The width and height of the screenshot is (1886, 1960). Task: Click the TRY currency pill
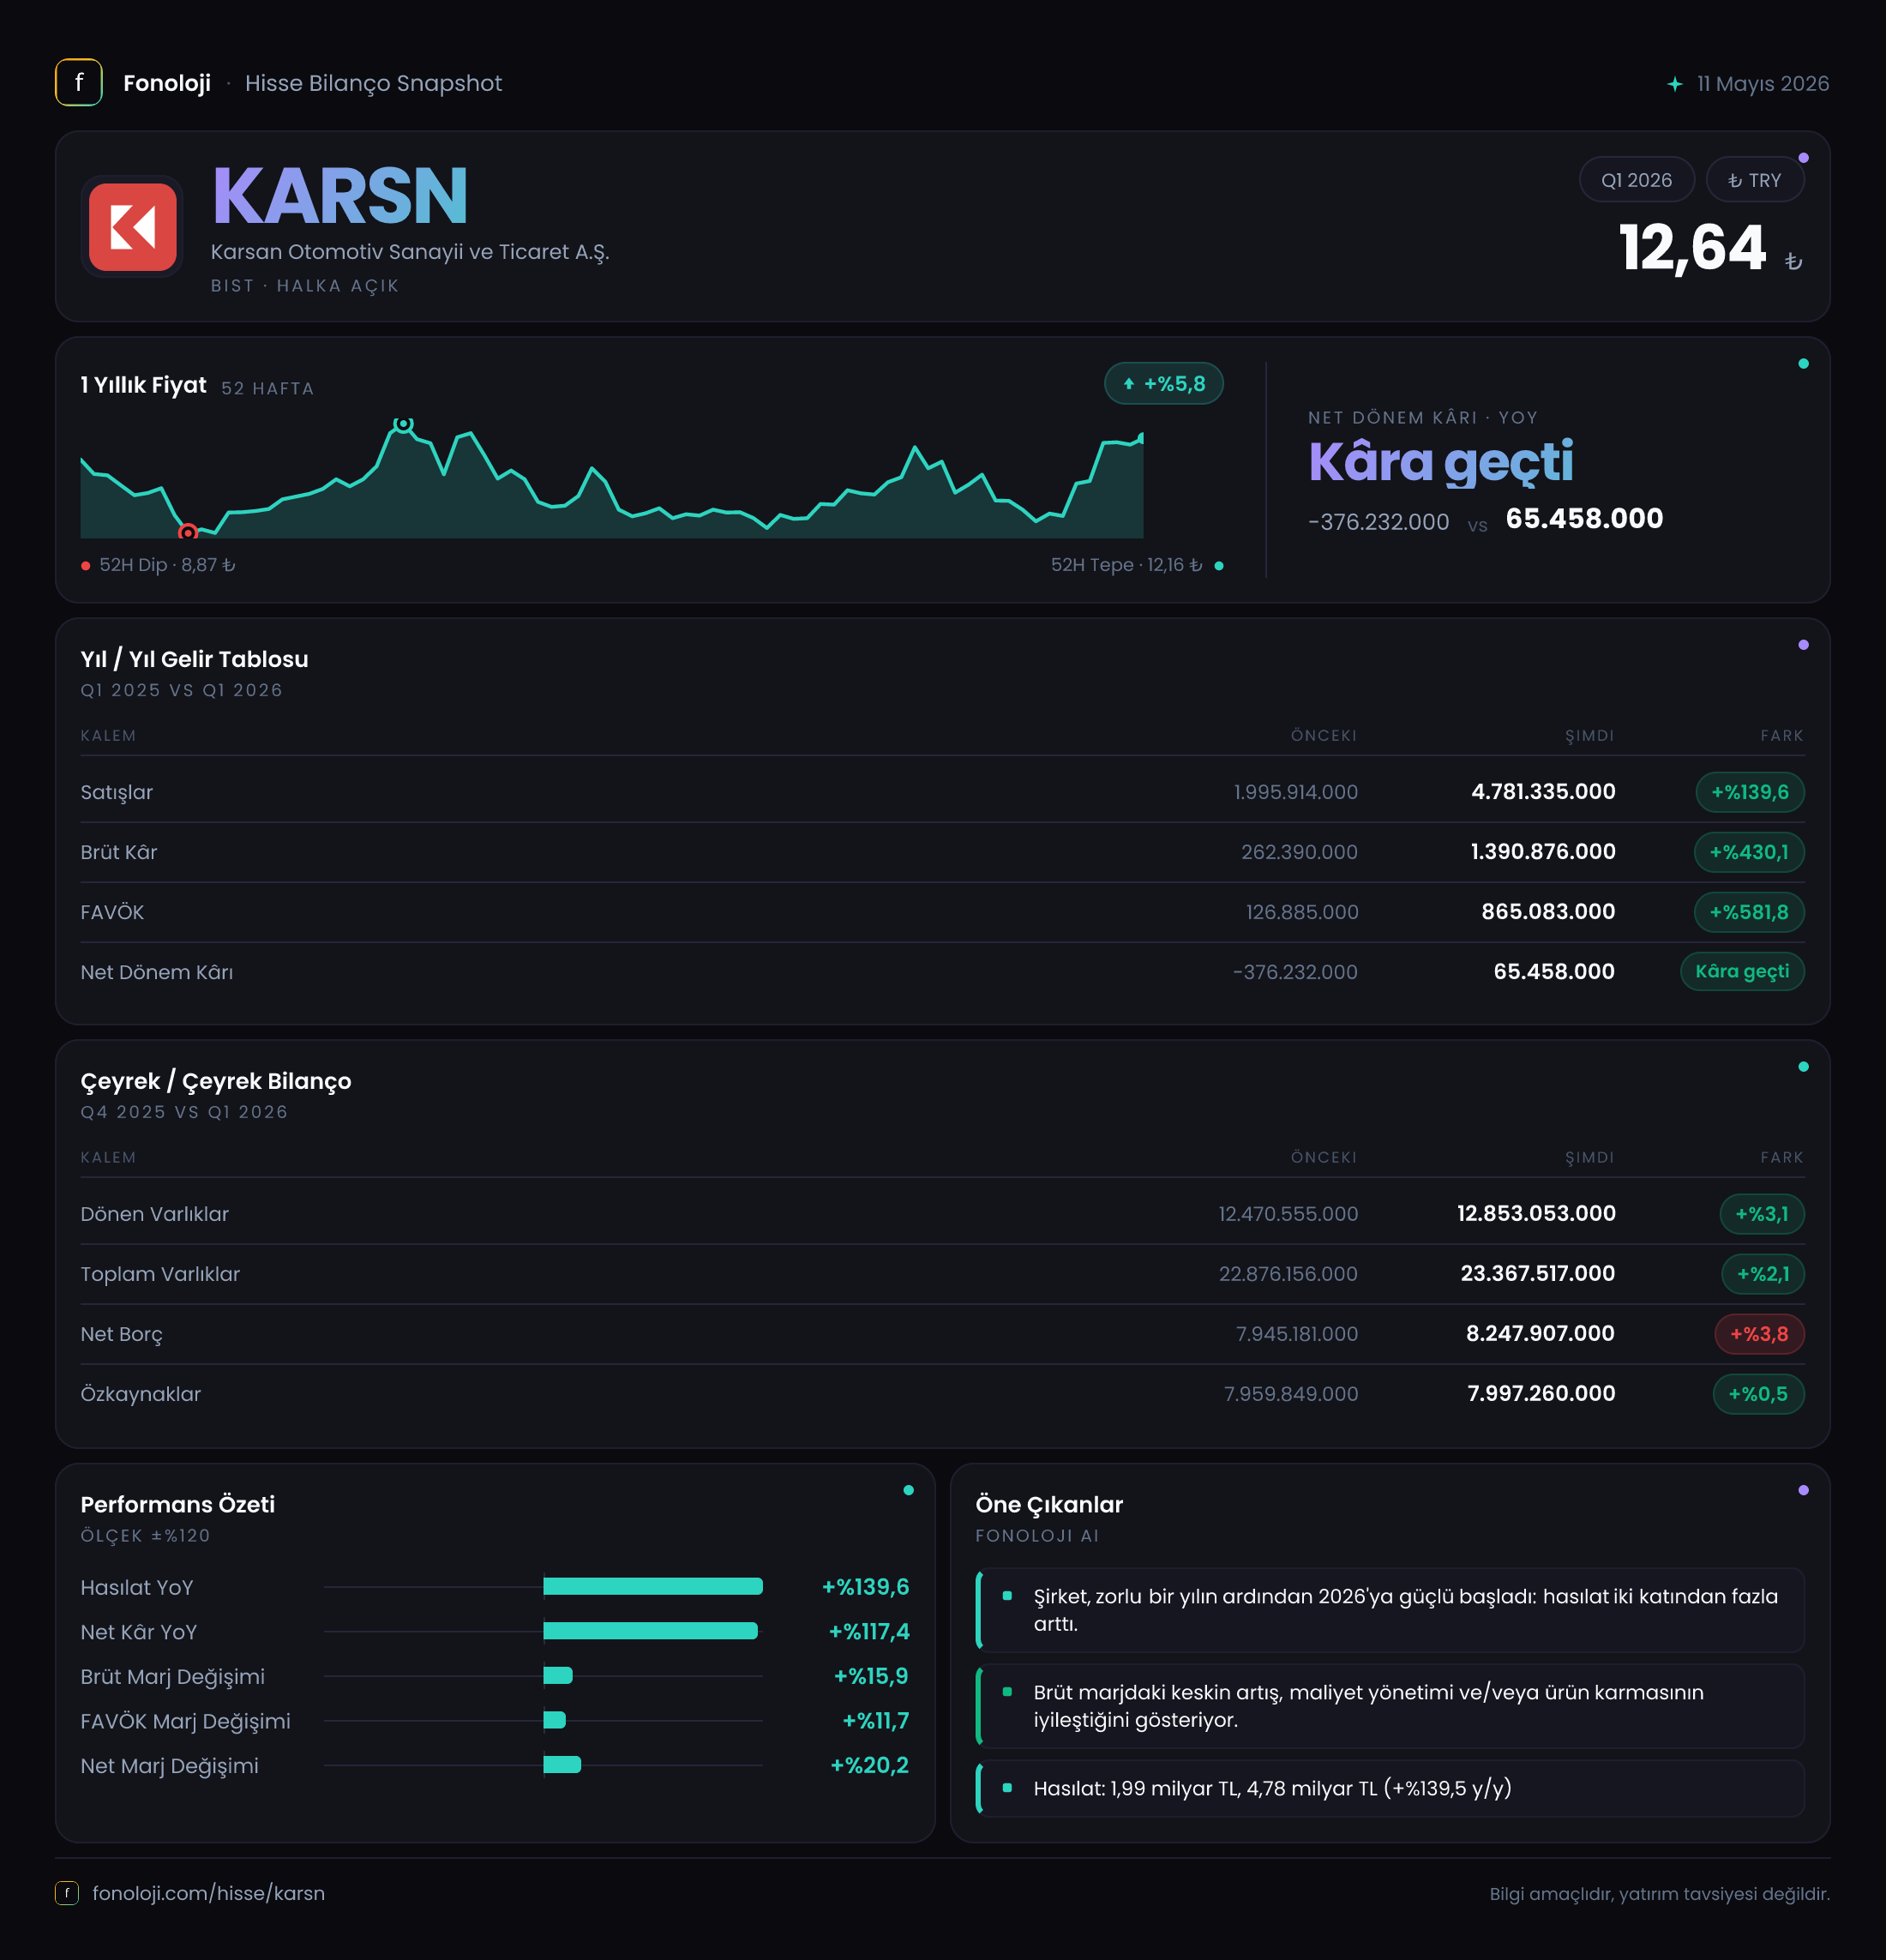coord(1755,180)
